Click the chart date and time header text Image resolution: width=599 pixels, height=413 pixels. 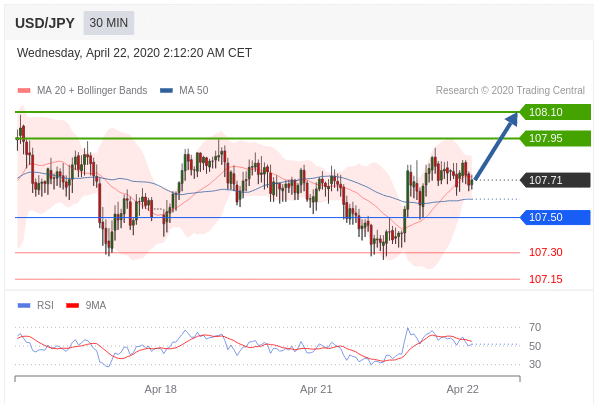pyautogui.click(x=134, y=53)
